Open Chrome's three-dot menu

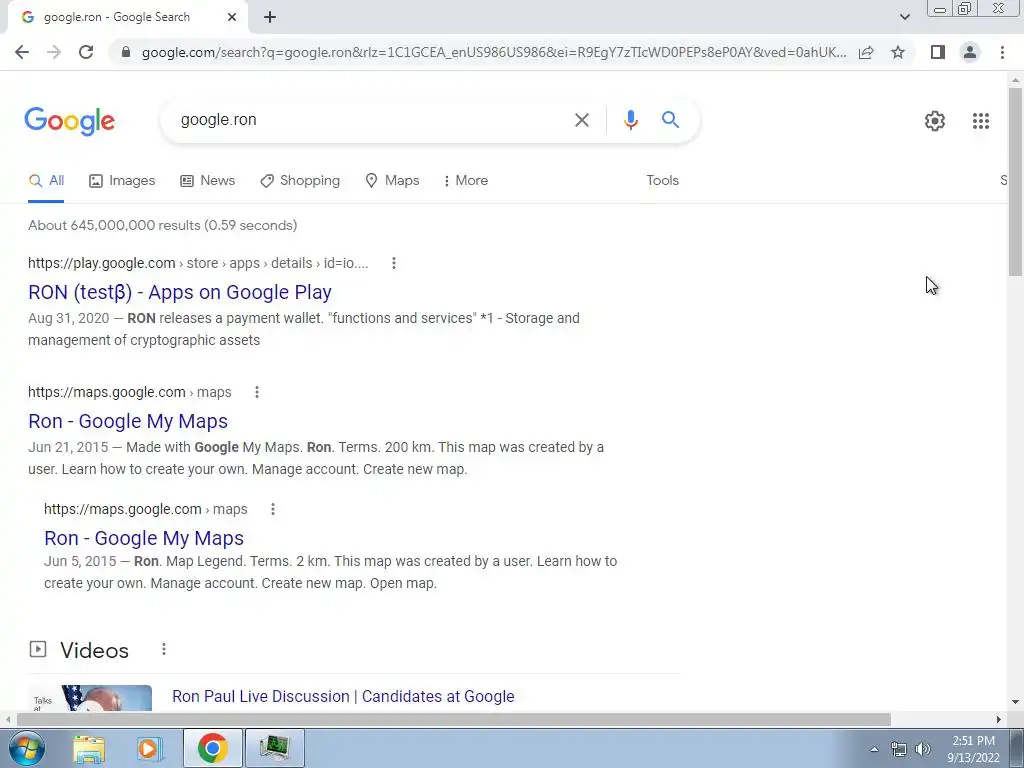point(1002,52)
